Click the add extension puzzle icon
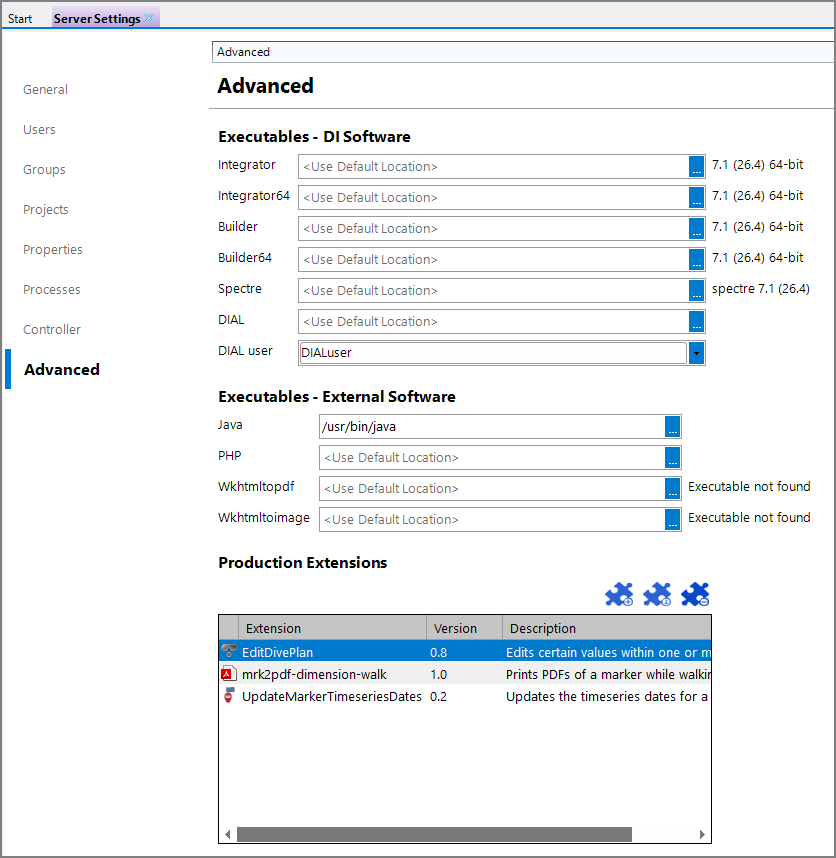 (x=619, y=595)
